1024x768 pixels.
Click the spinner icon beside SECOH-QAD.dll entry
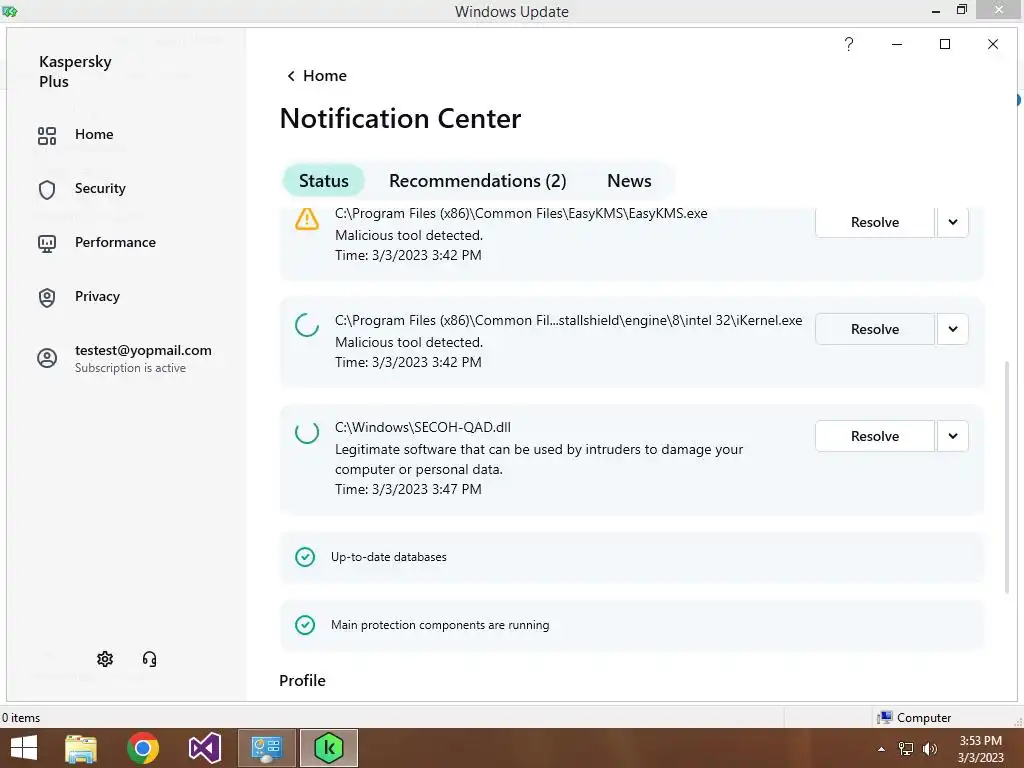(x=307, y=432)
